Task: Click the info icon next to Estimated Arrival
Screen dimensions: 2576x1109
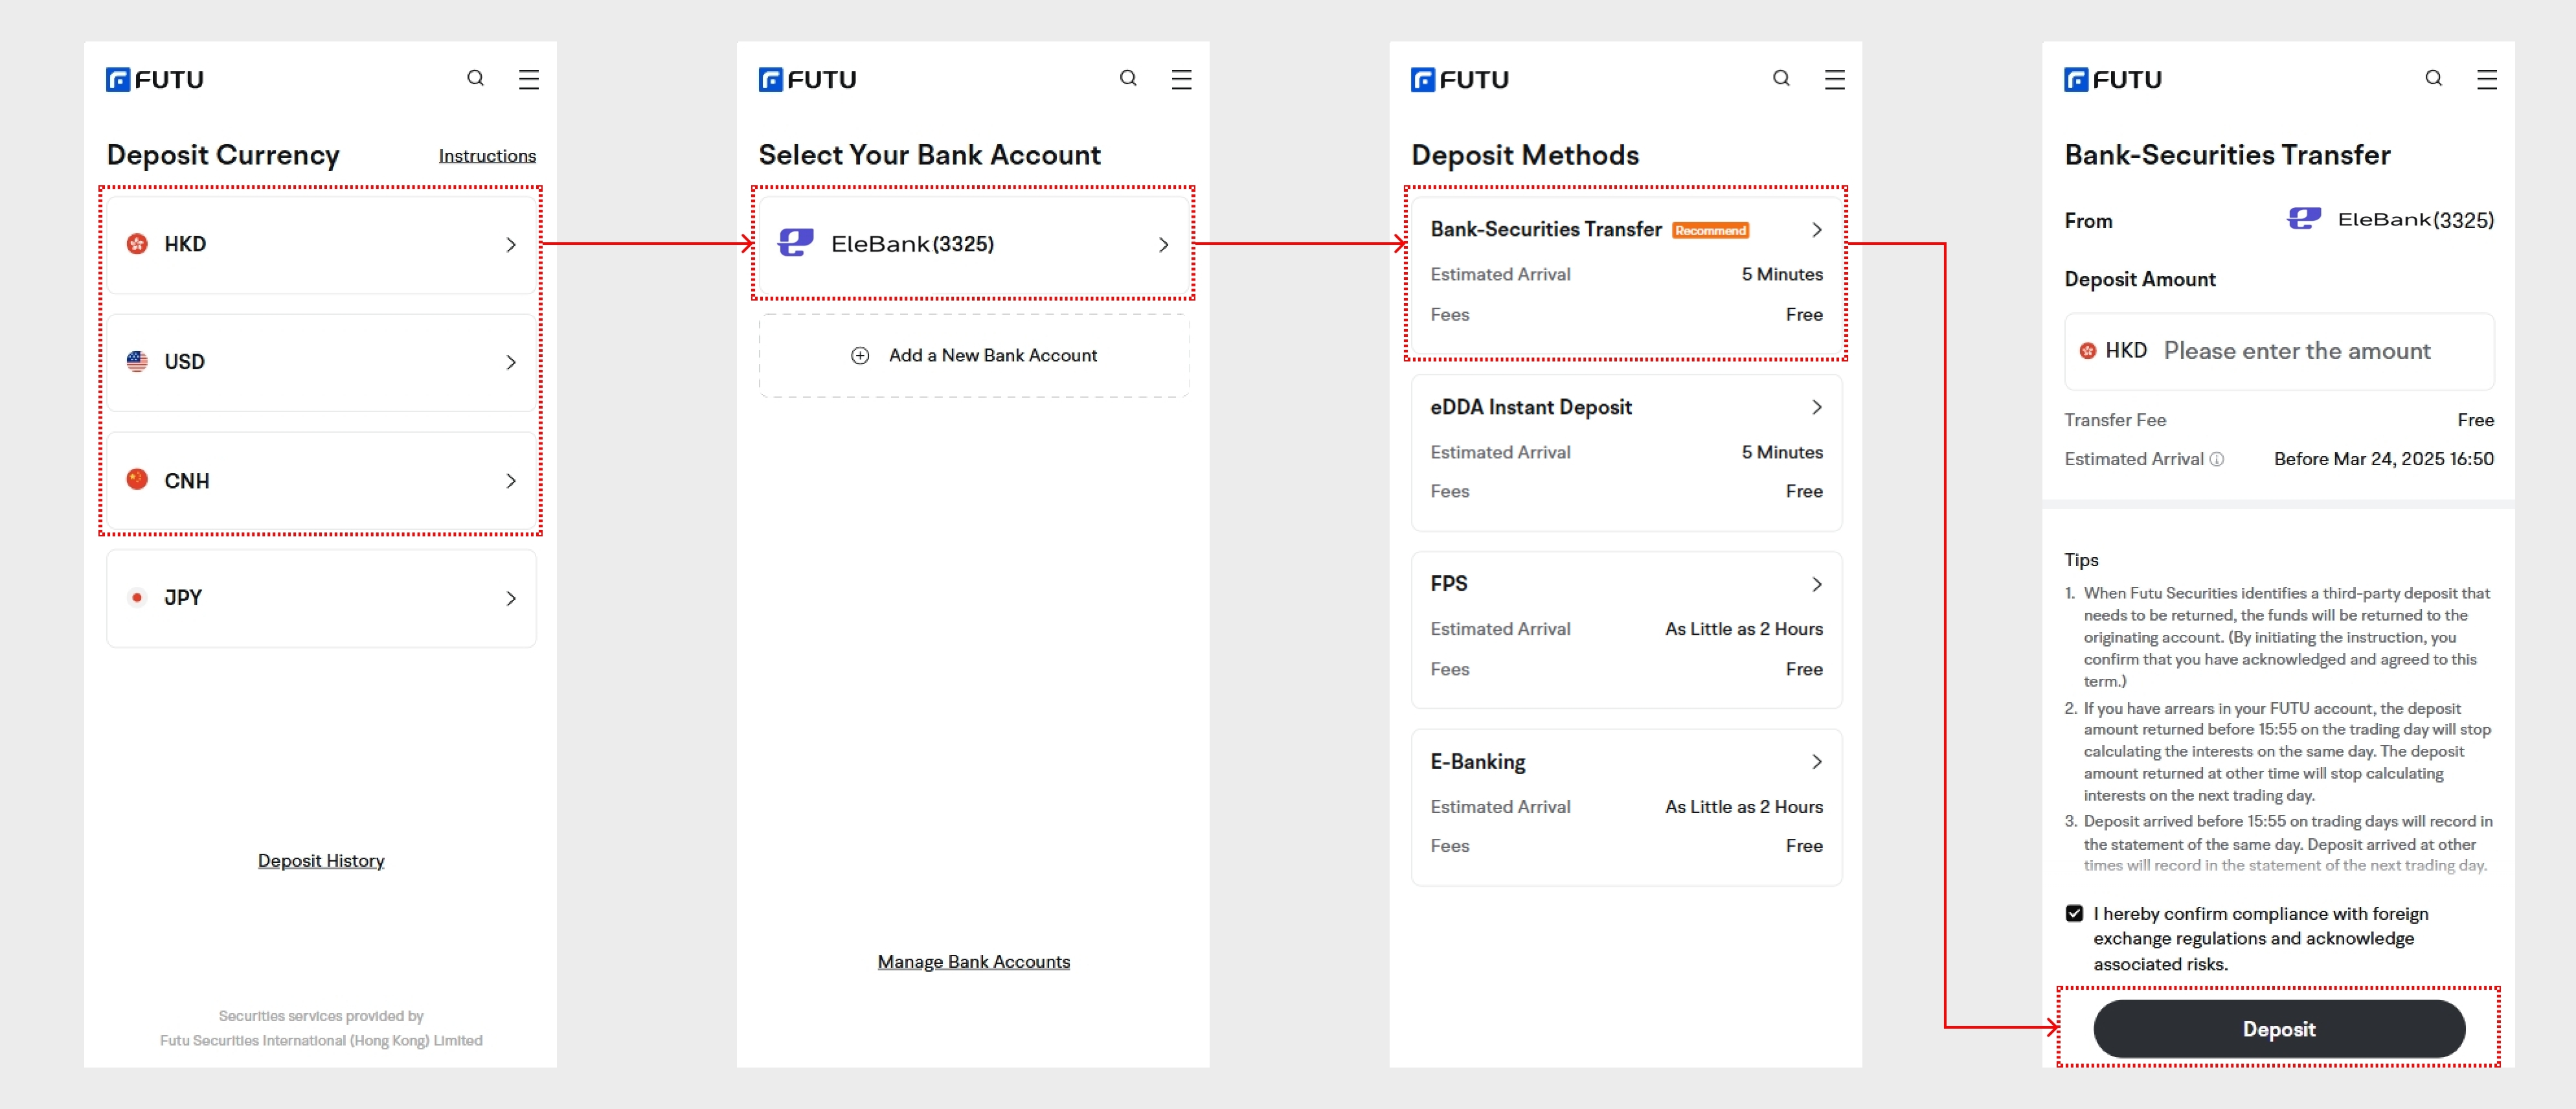Action: [x=2217, y=459]
